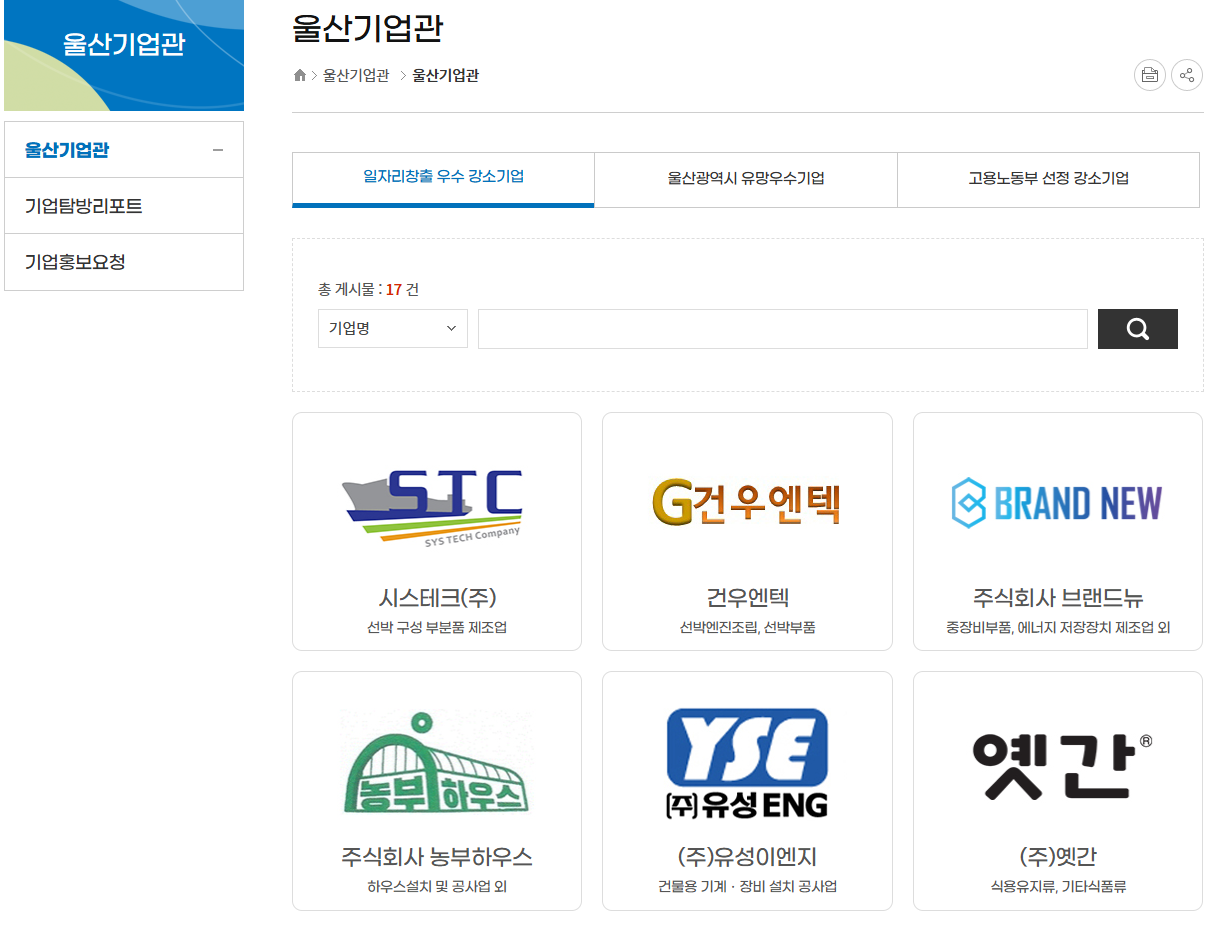
Task: Open the YSE 유성ENG logo thumbnail
Action: 747,763
